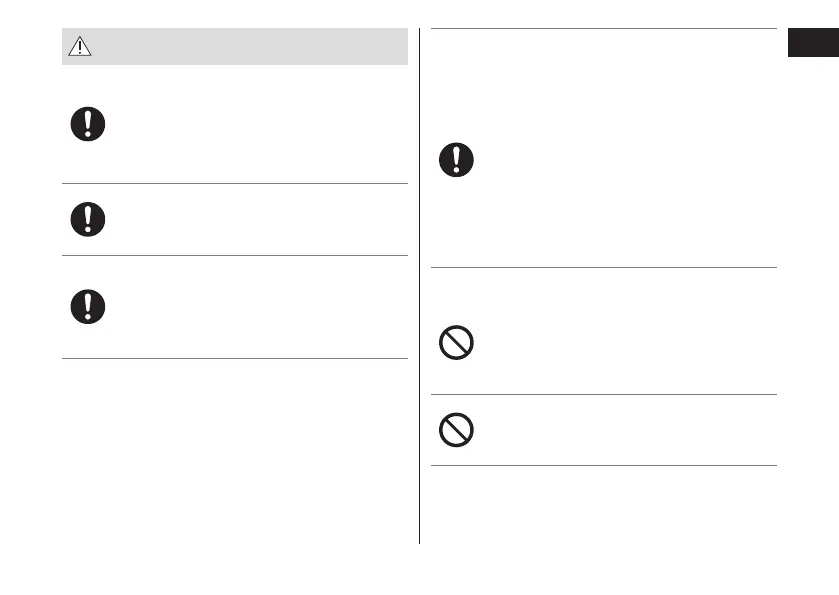
Task: Click the line above the upper prohibition icon
Action: click(604, 267)
